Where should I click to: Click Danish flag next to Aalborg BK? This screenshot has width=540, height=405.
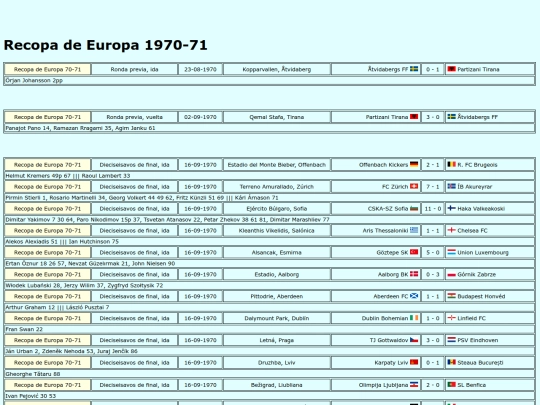pos(414,274)
